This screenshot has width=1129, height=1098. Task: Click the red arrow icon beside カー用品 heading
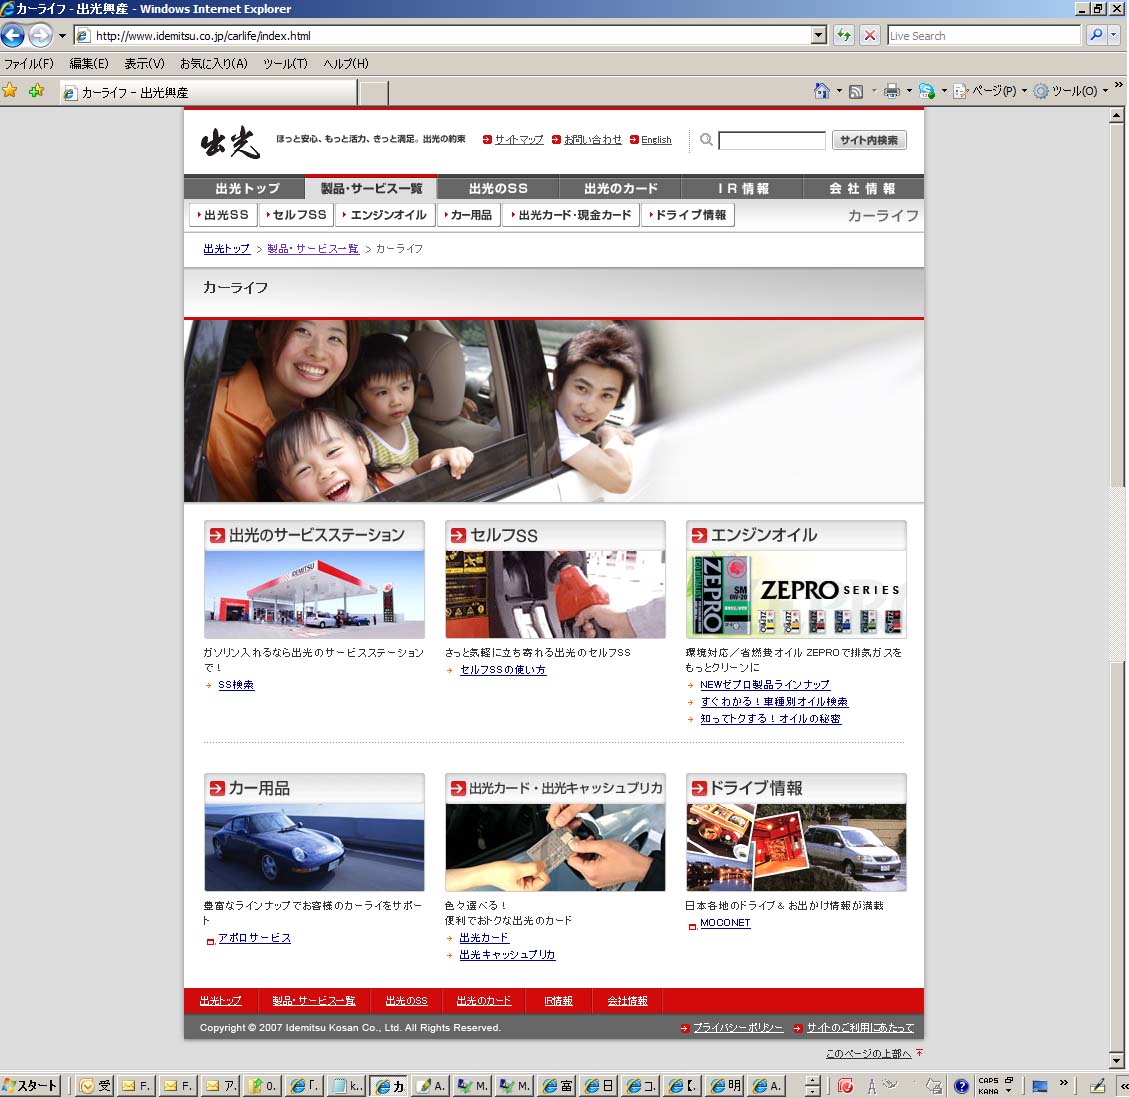click(217, 788)
